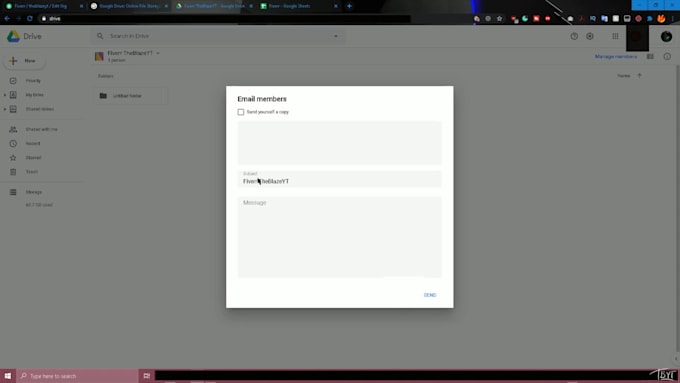
Task: Click the orange flame extension icon
Action: 661,19
